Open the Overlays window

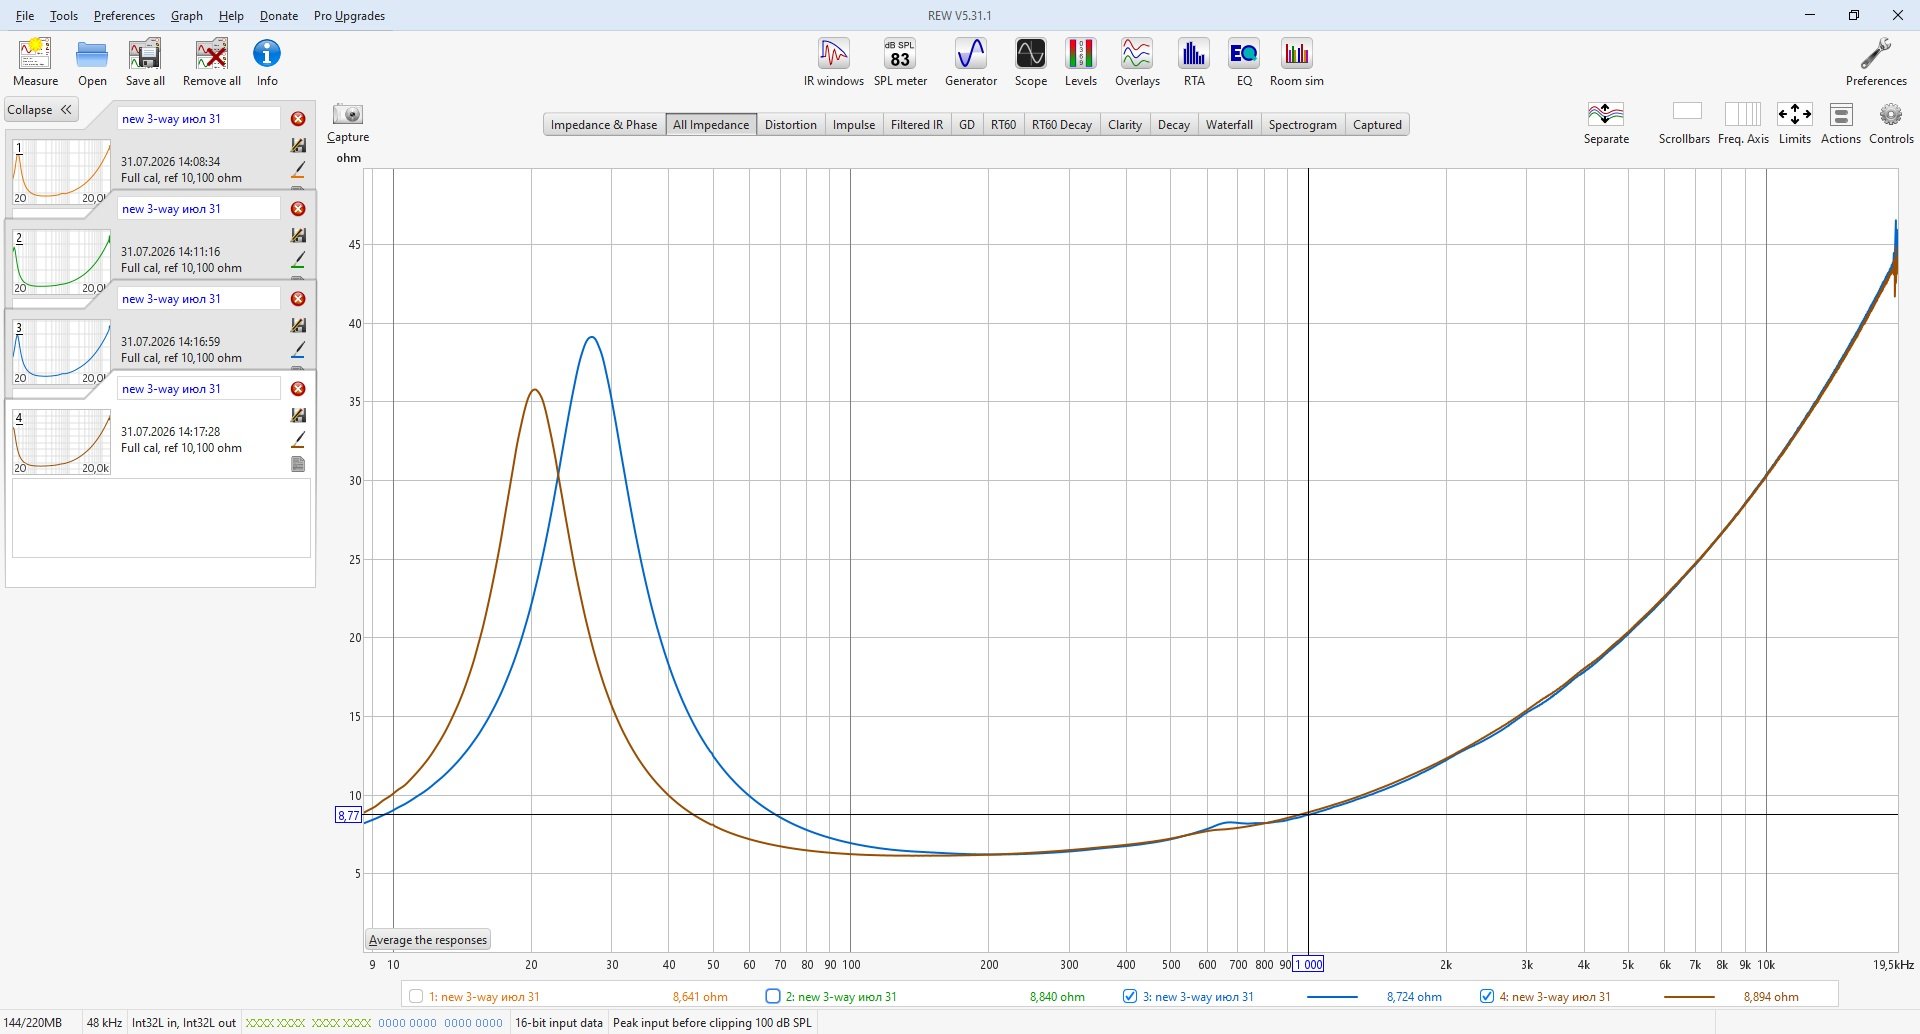click(1137, 61)
